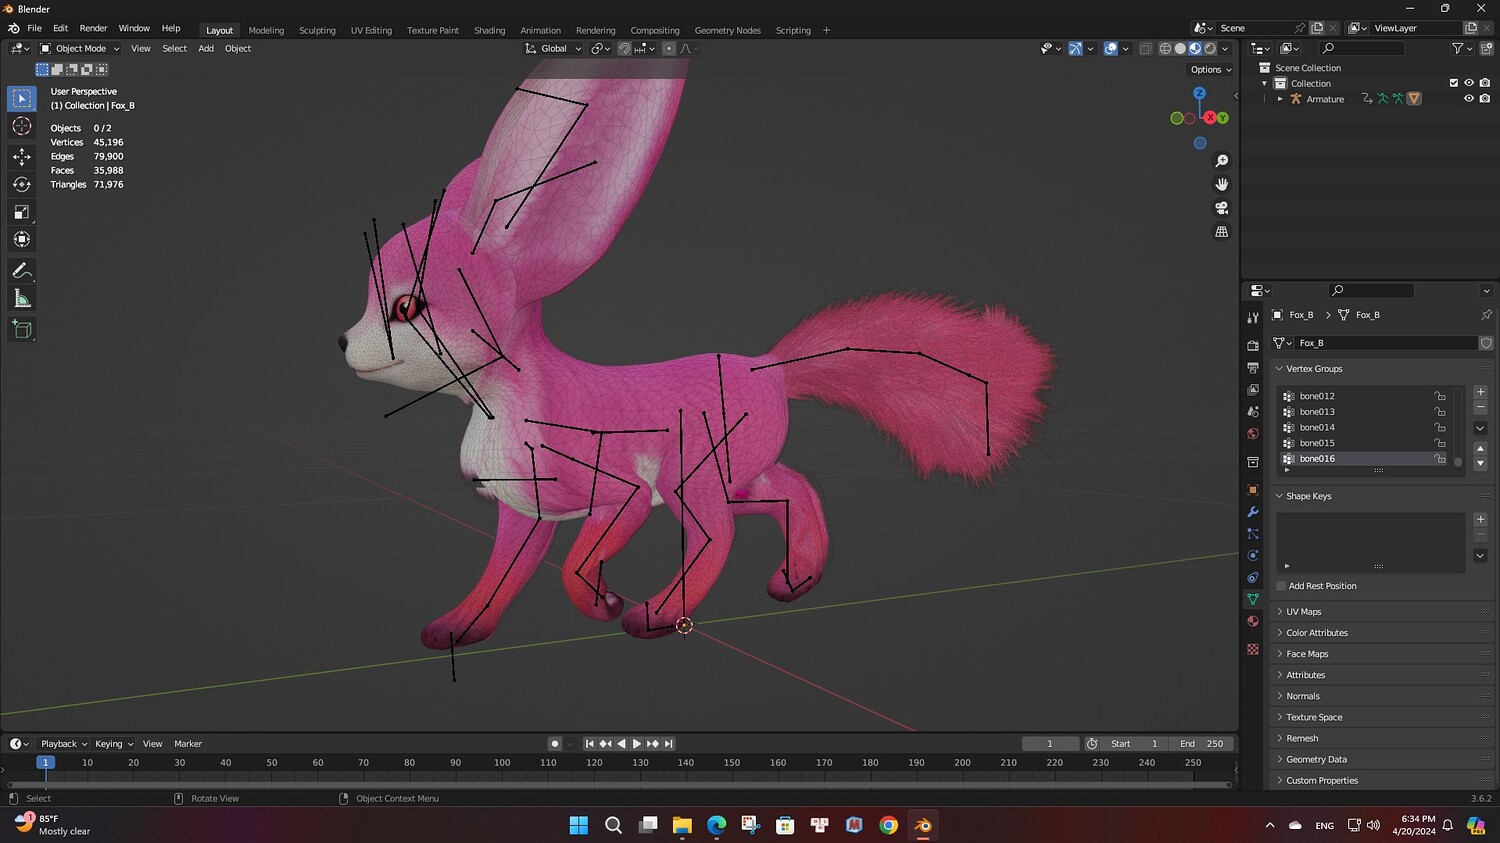1500x843 pixels.
Task: Open the Render menu
Action: pyautogui.click(x=93, y=28)
